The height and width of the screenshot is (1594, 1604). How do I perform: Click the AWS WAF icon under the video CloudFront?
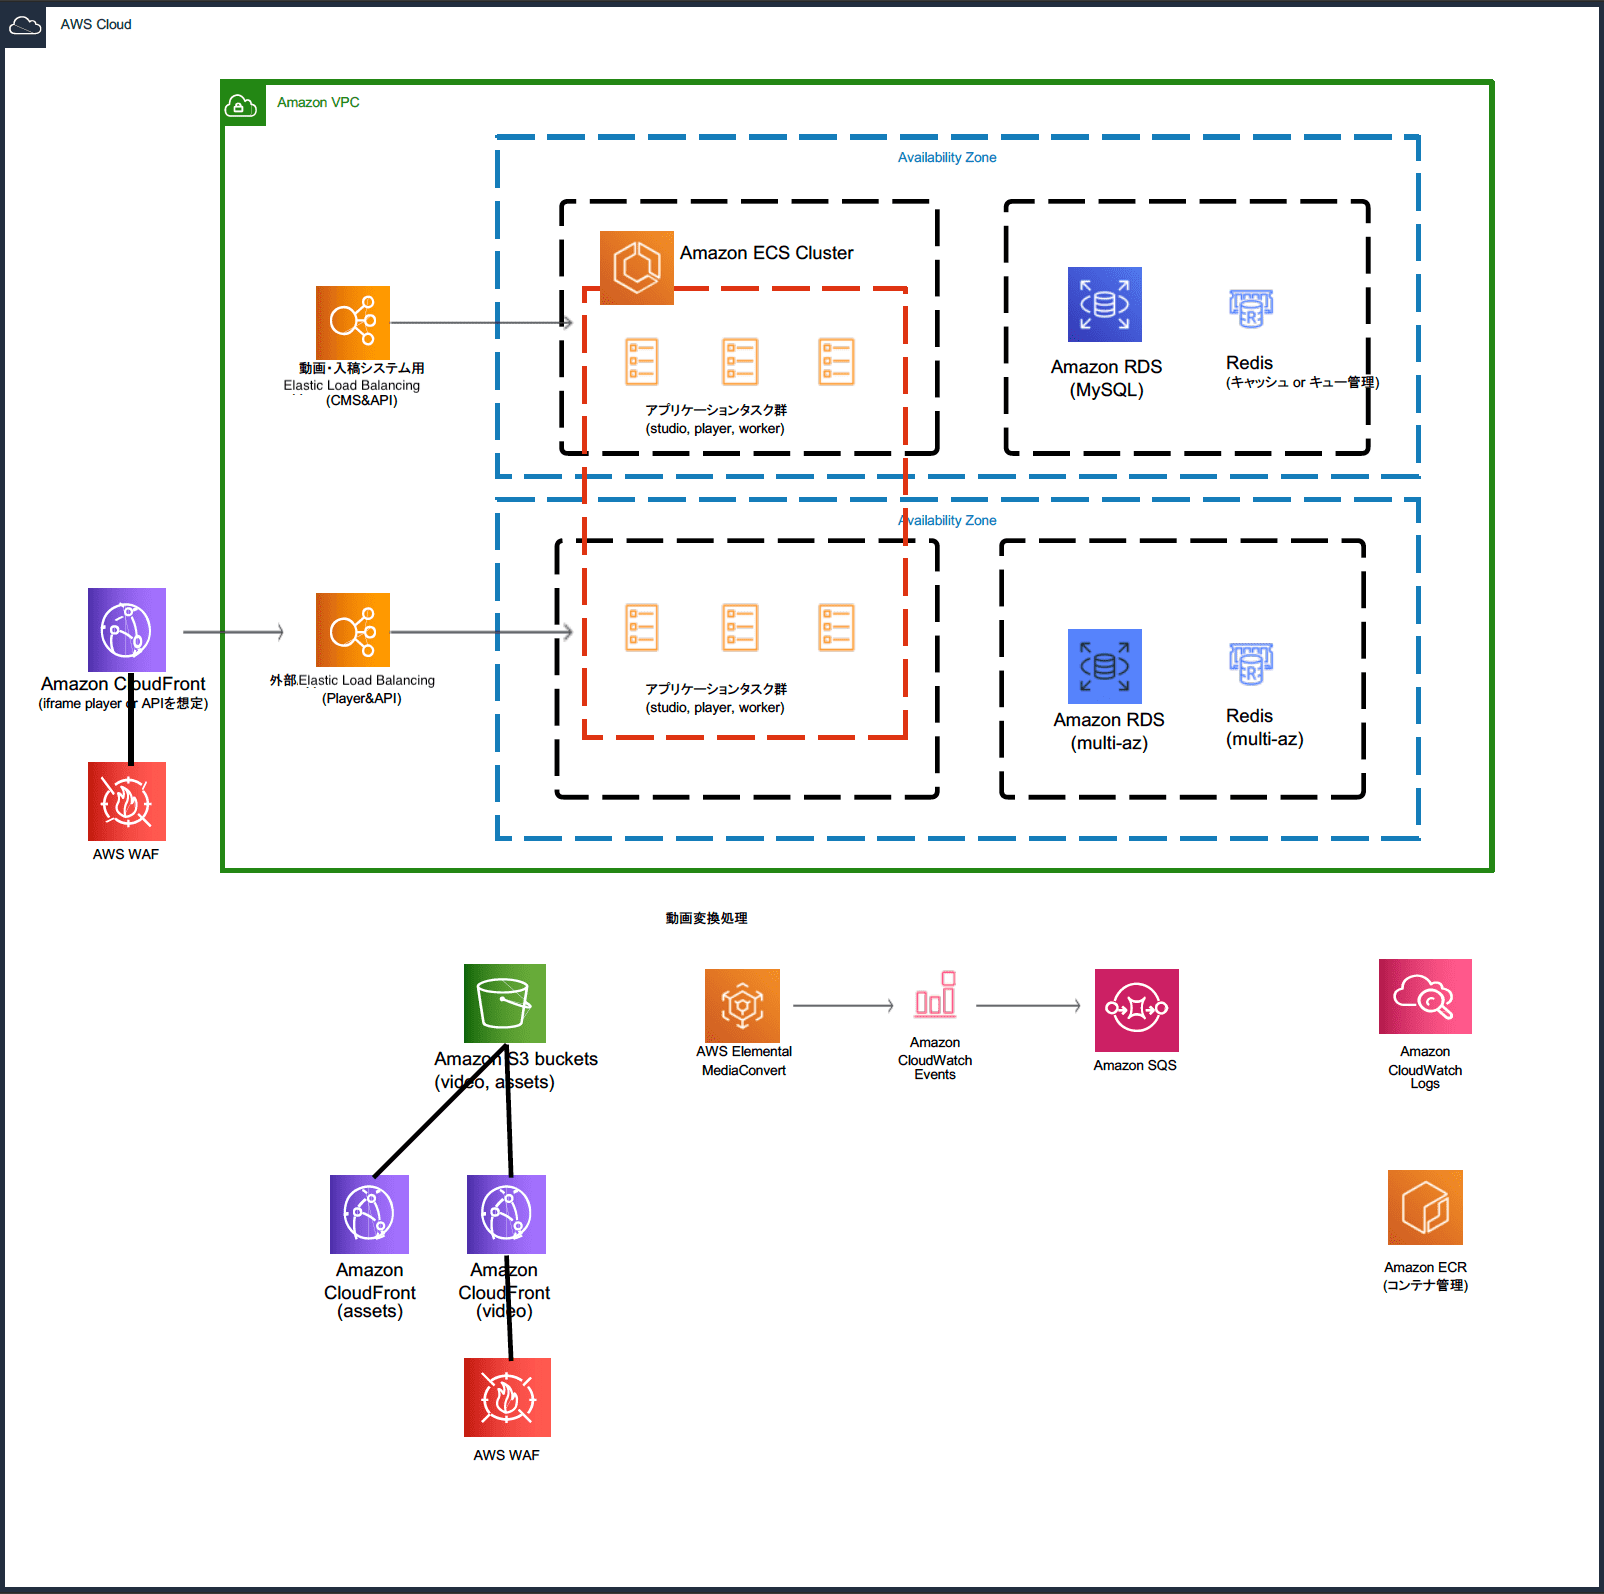(x=507, y=1397)
